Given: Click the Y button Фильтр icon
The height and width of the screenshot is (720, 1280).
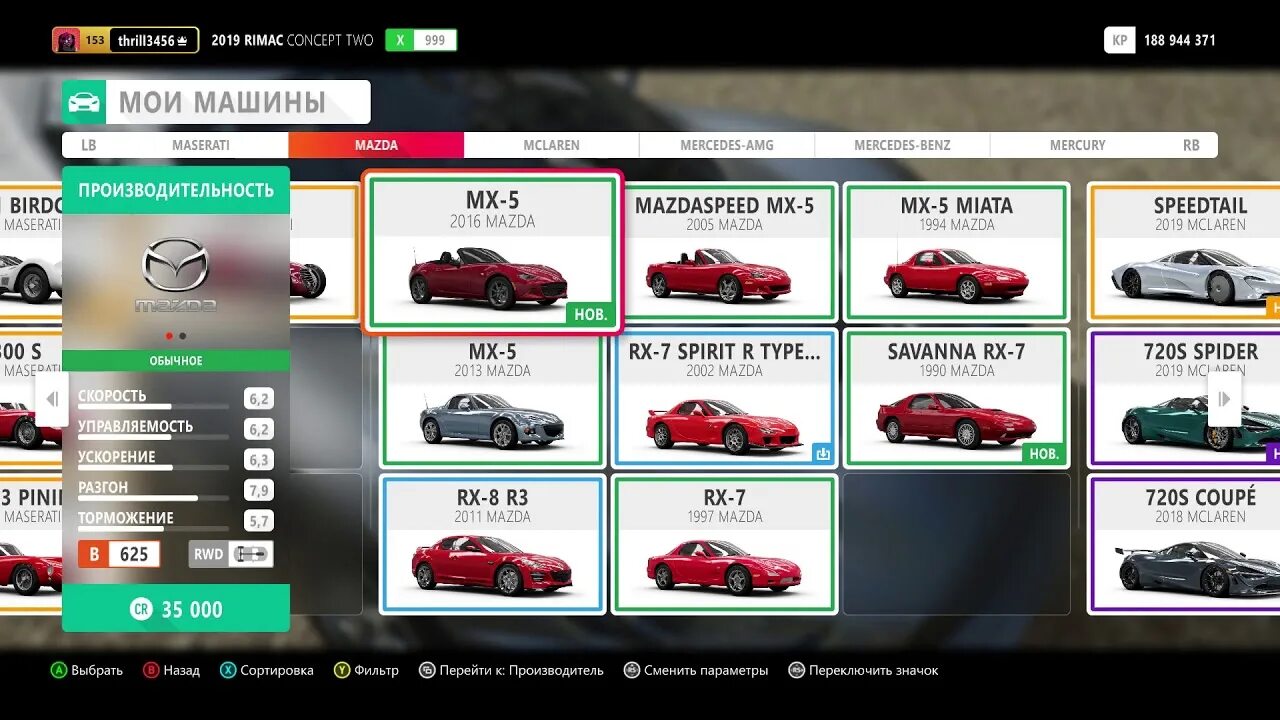Looking at the screenshot, I should point(342,670).
